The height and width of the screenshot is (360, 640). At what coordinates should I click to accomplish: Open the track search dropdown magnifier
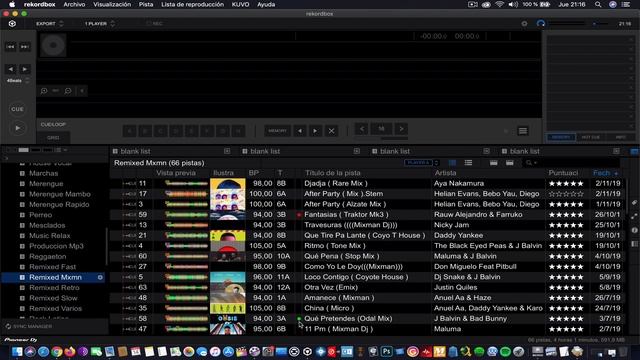tap(531, 162)
